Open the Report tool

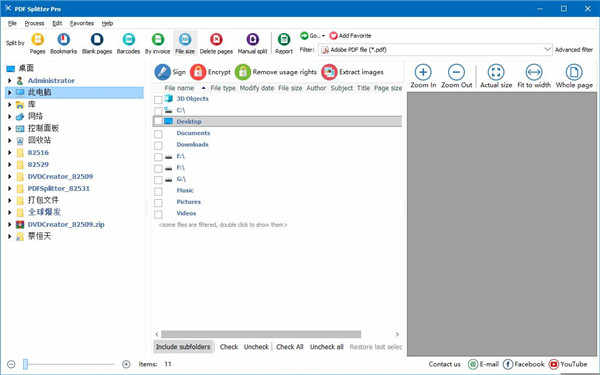(284, 39)
